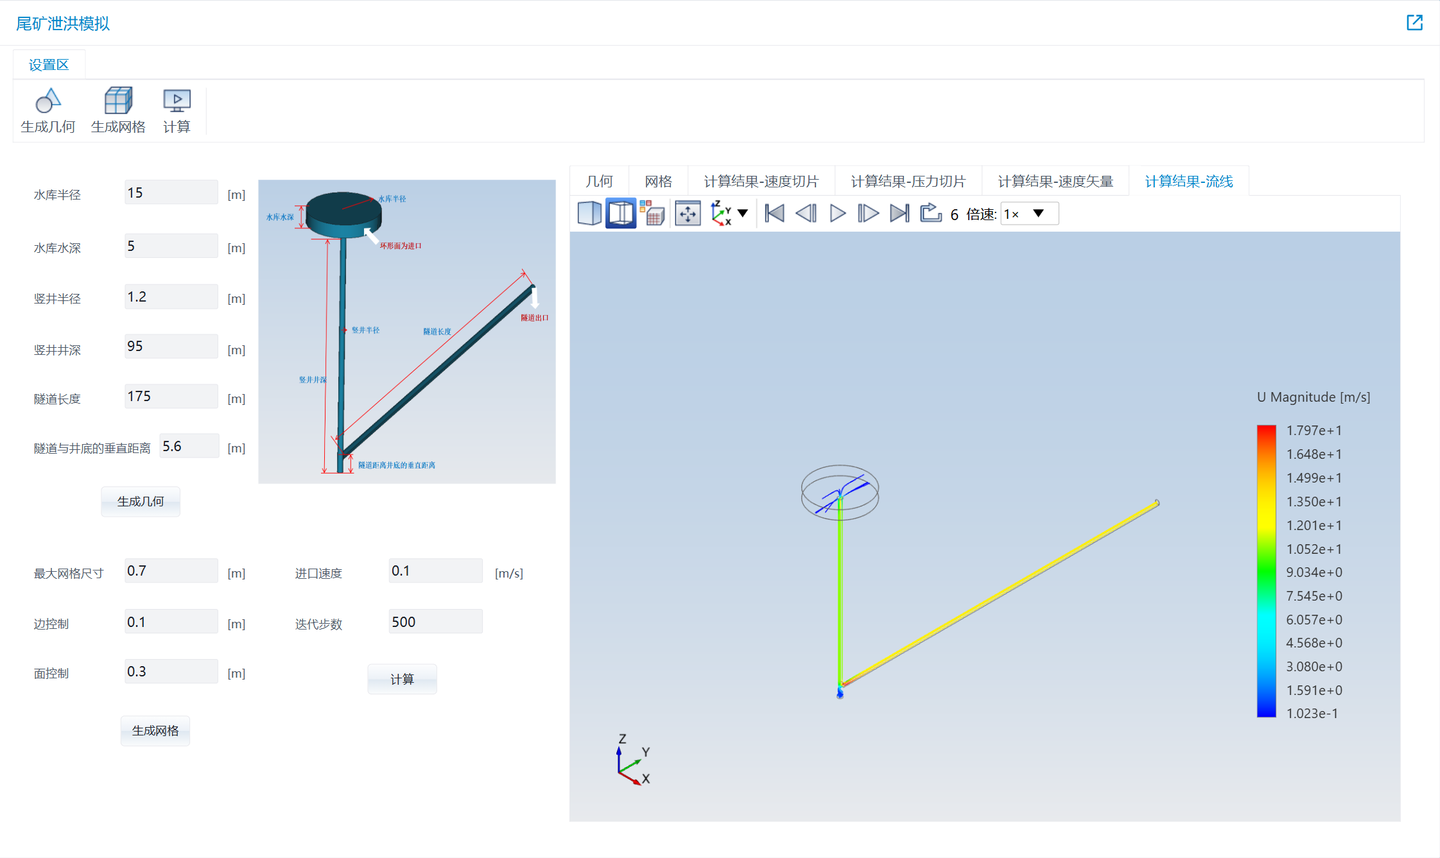Click the 进口速度 input field
The height and width of the screenshot is (858, 1440).
tap(435, 571)
